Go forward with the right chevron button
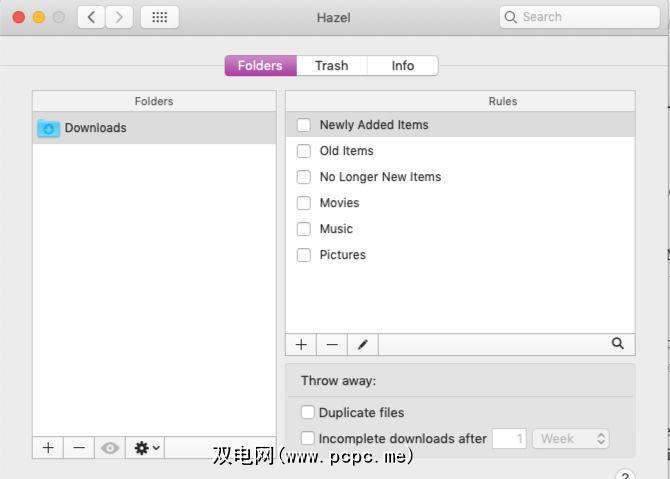Screen dimensions: 670x479 coord(119,18)
